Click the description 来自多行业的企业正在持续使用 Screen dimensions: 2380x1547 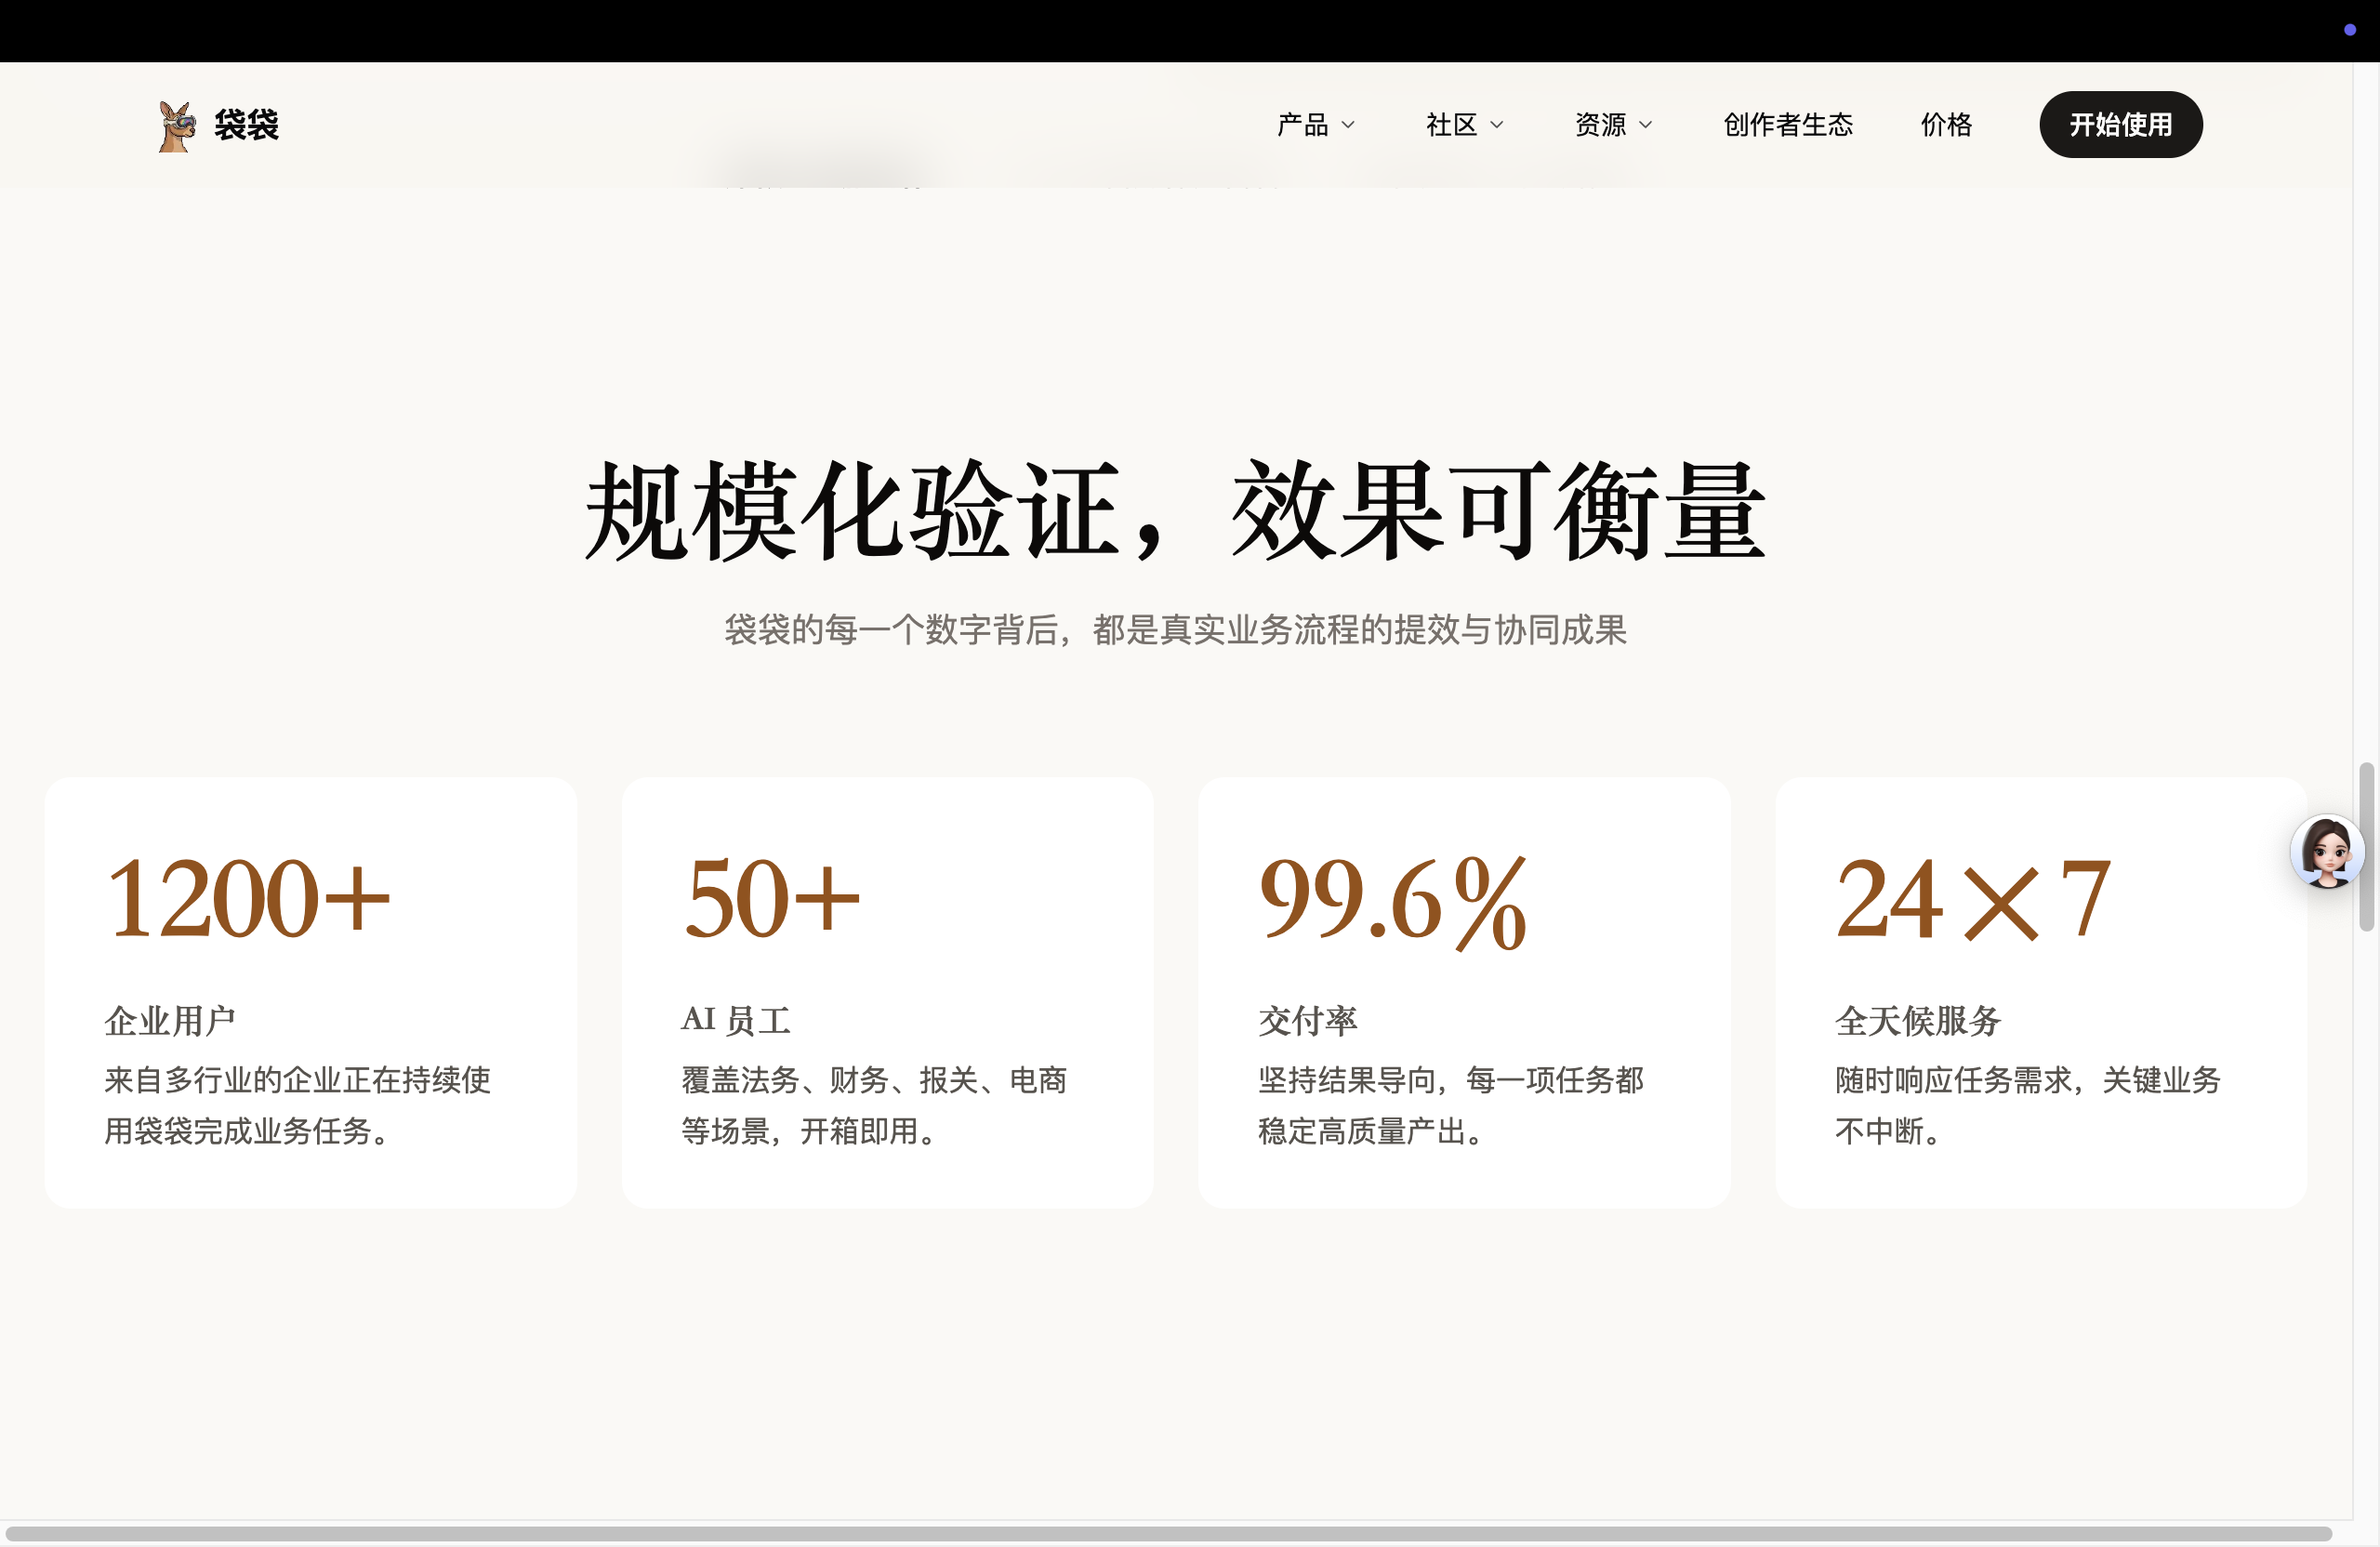coord(298,1105)
